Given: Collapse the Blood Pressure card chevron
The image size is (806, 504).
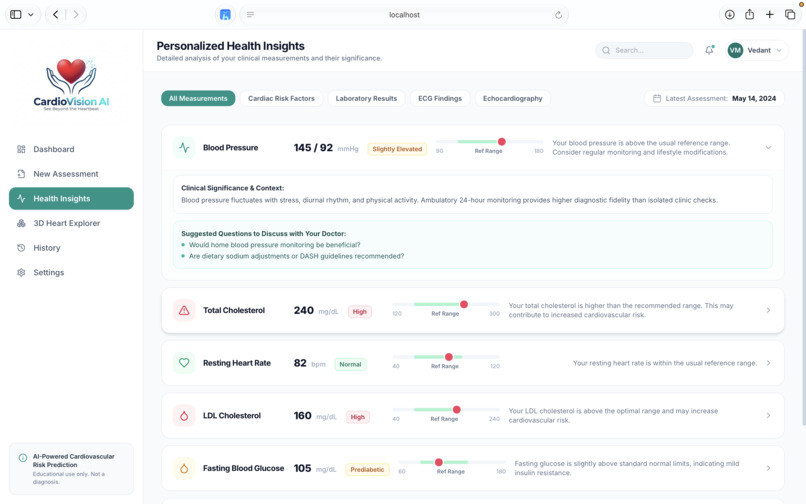Looking at the screenshot, I should pyautogui.click(x=768, y=148).
